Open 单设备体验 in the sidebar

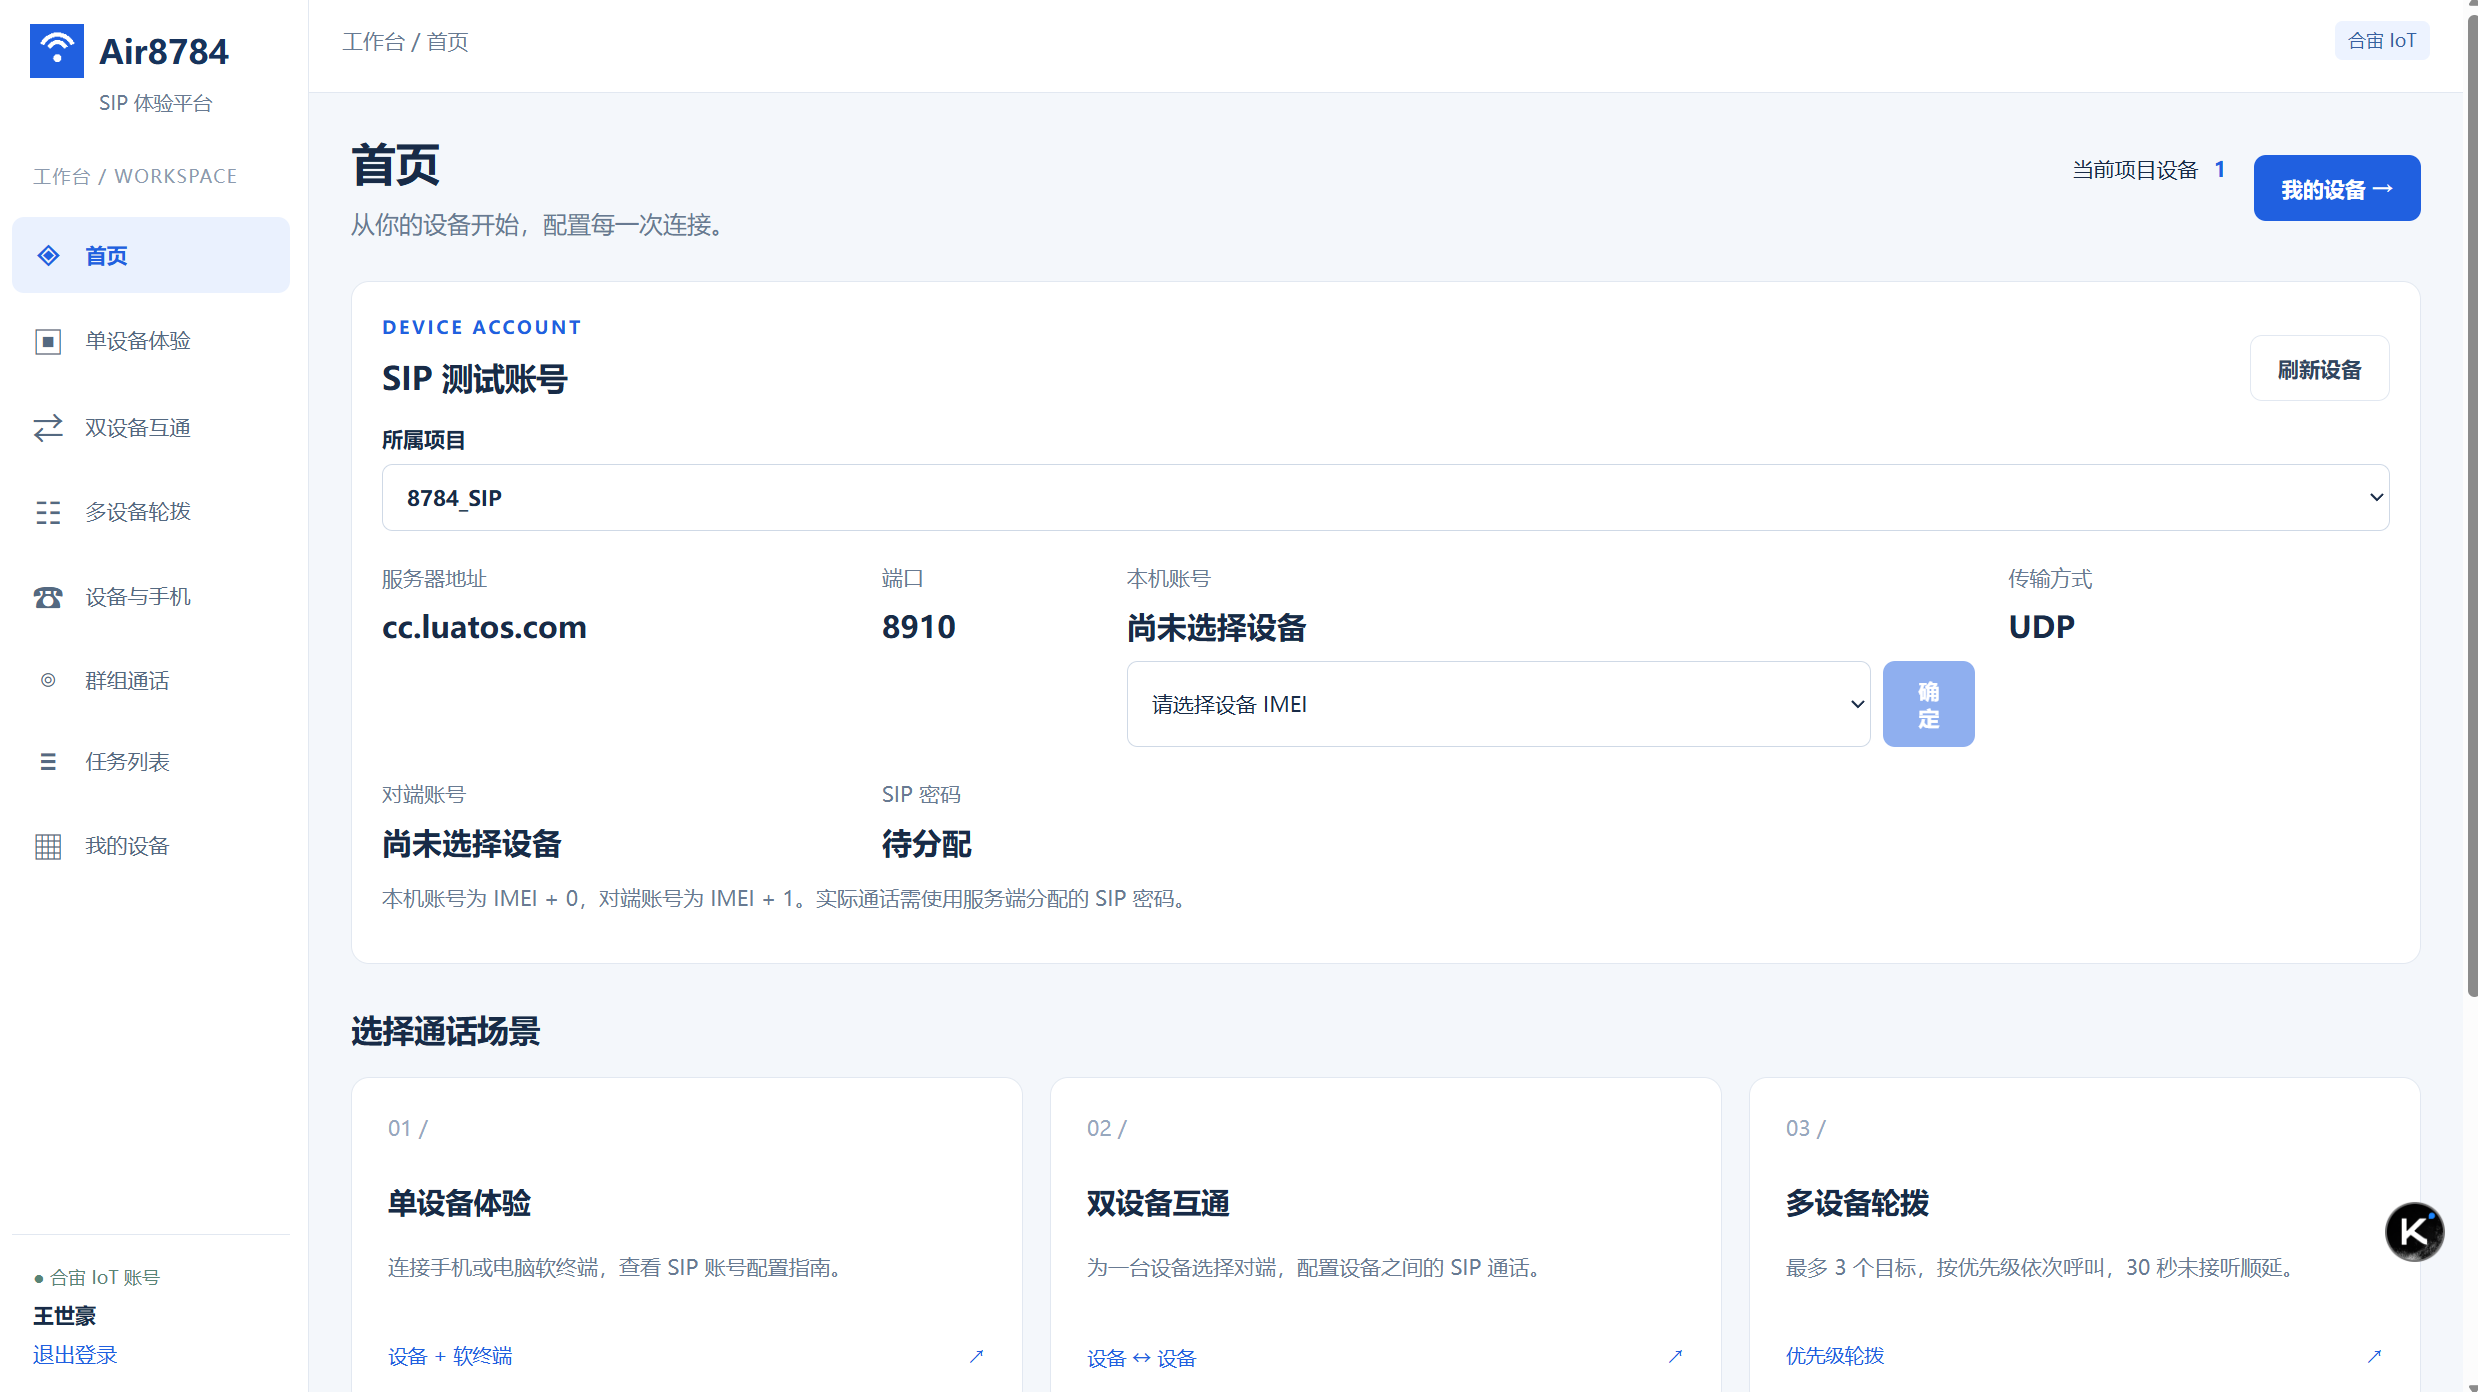point(151,341)
